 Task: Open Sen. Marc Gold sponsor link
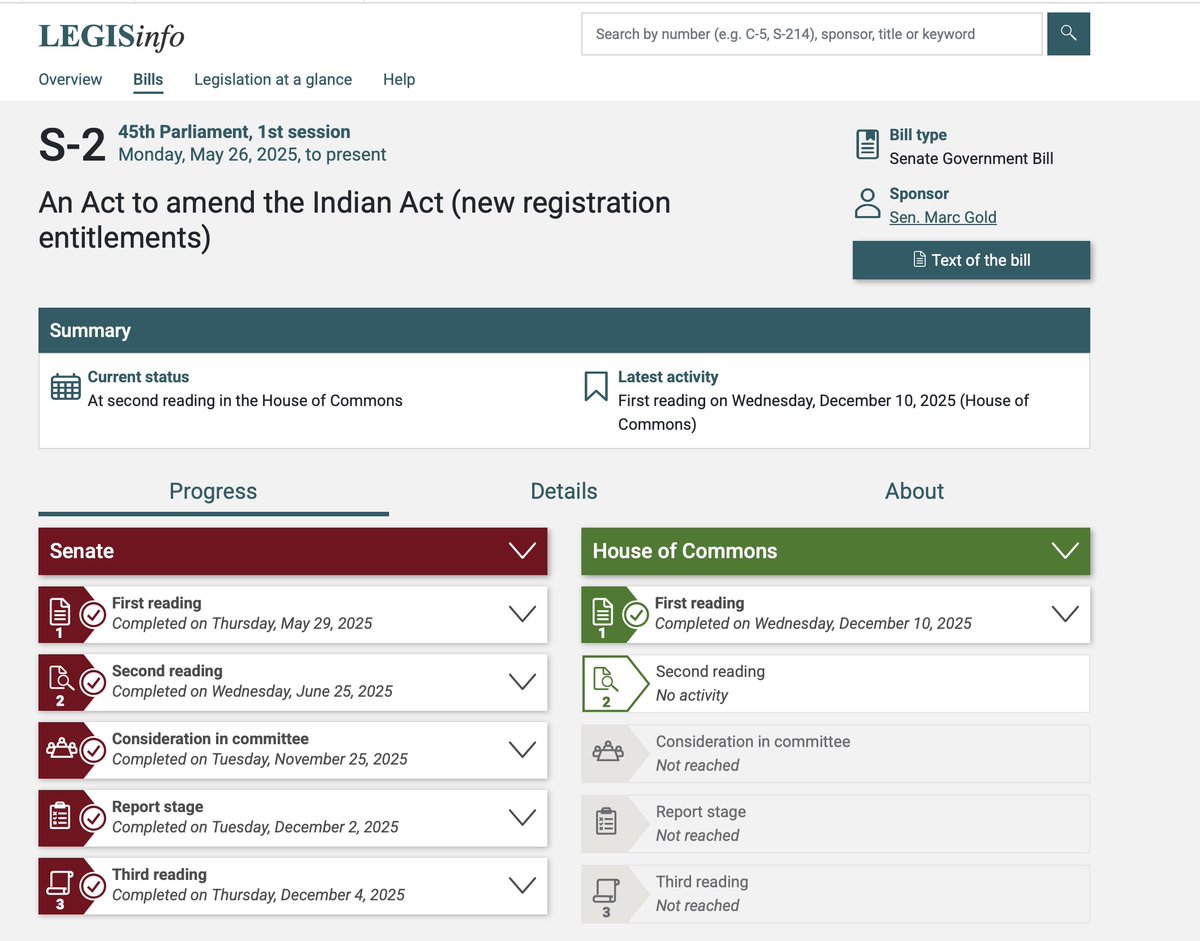pos(943,217)
